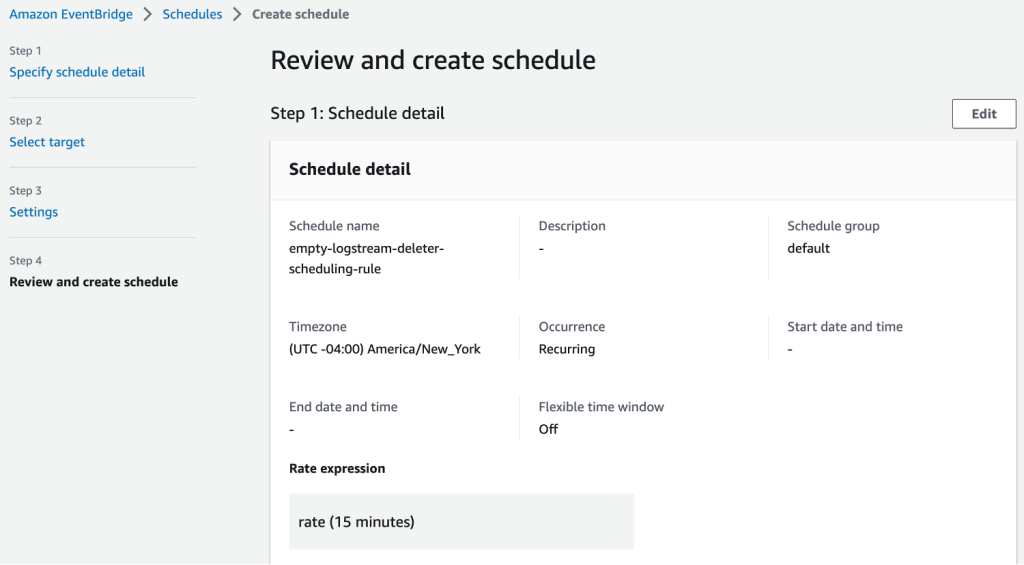
Task: Click the Schedule detail panel header
Action: (643, 169)
